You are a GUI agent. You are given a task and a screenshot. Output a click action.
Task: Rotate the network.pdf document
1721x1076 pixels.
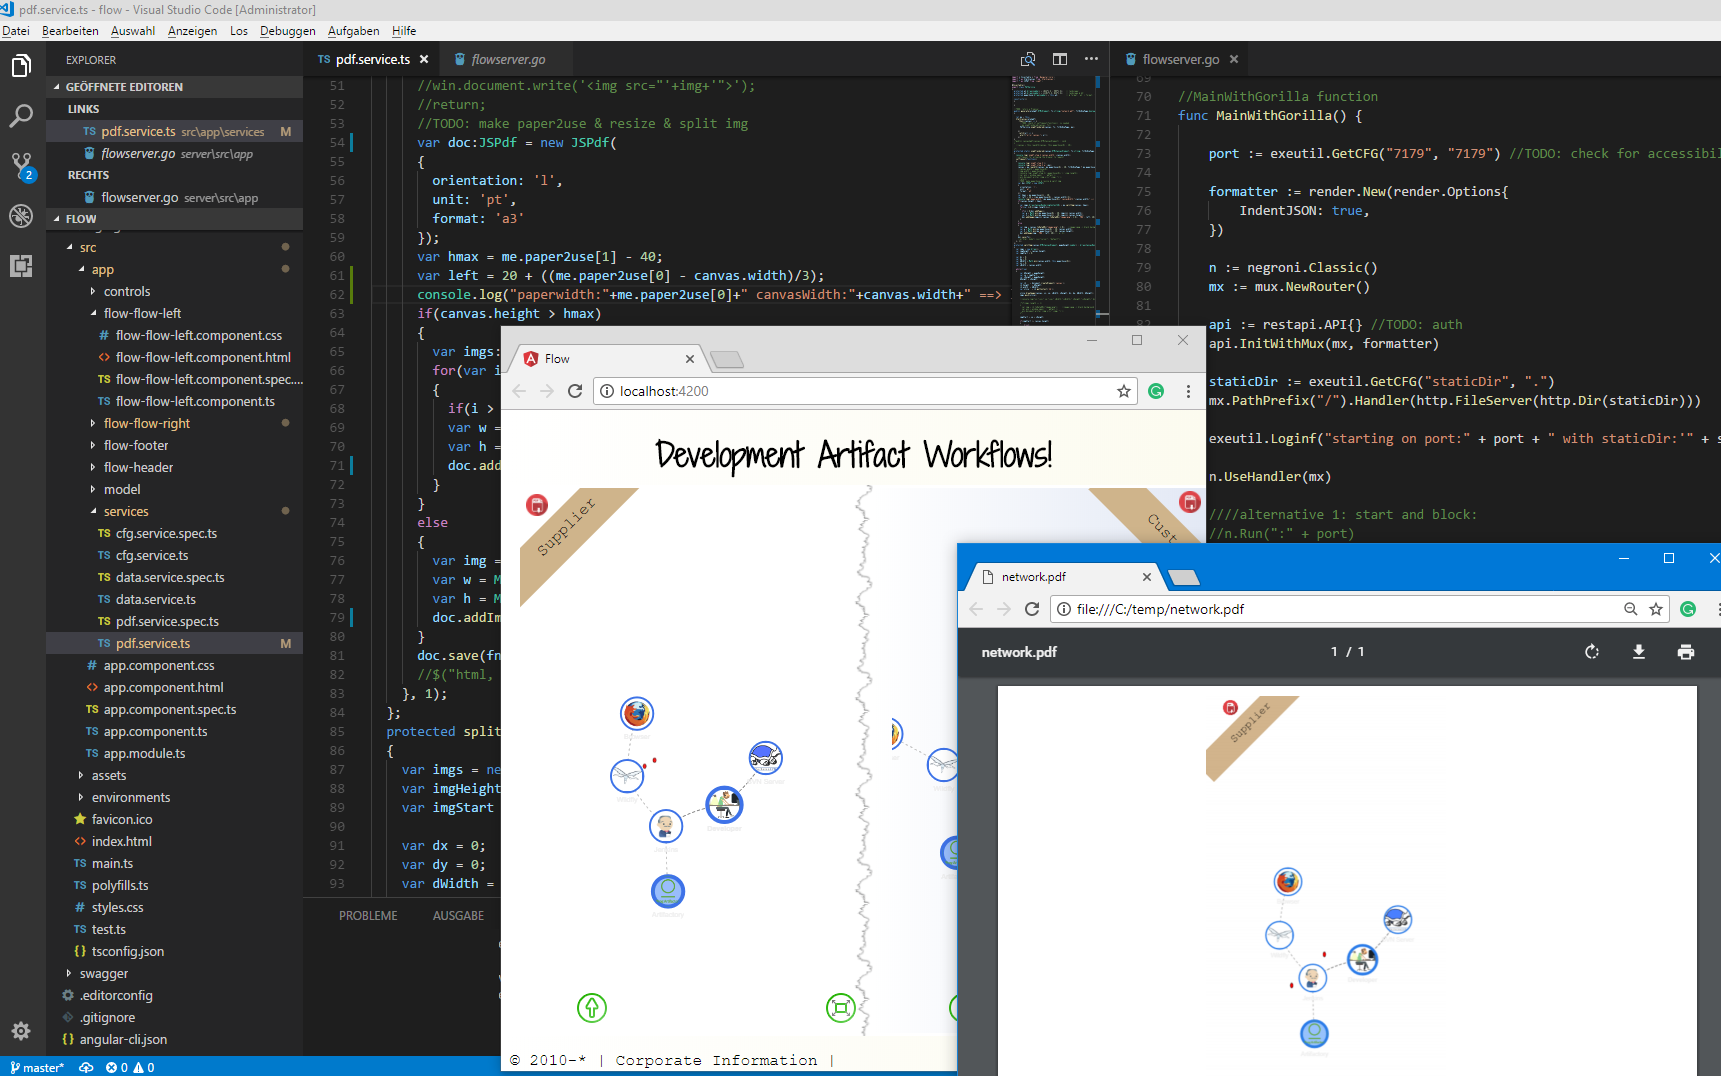1592,652
